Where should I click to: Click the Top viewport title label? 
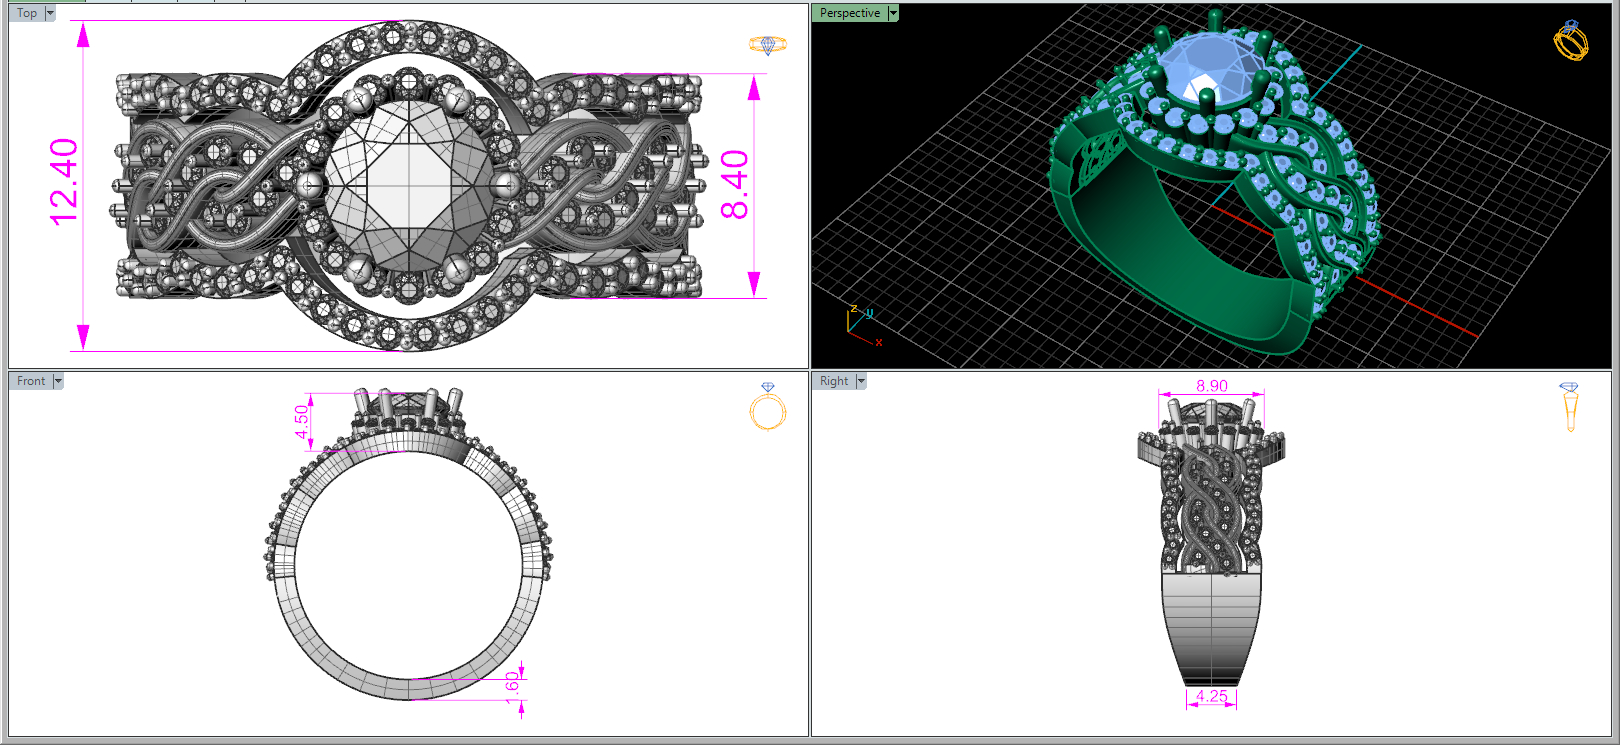click(x=27, y=13)
